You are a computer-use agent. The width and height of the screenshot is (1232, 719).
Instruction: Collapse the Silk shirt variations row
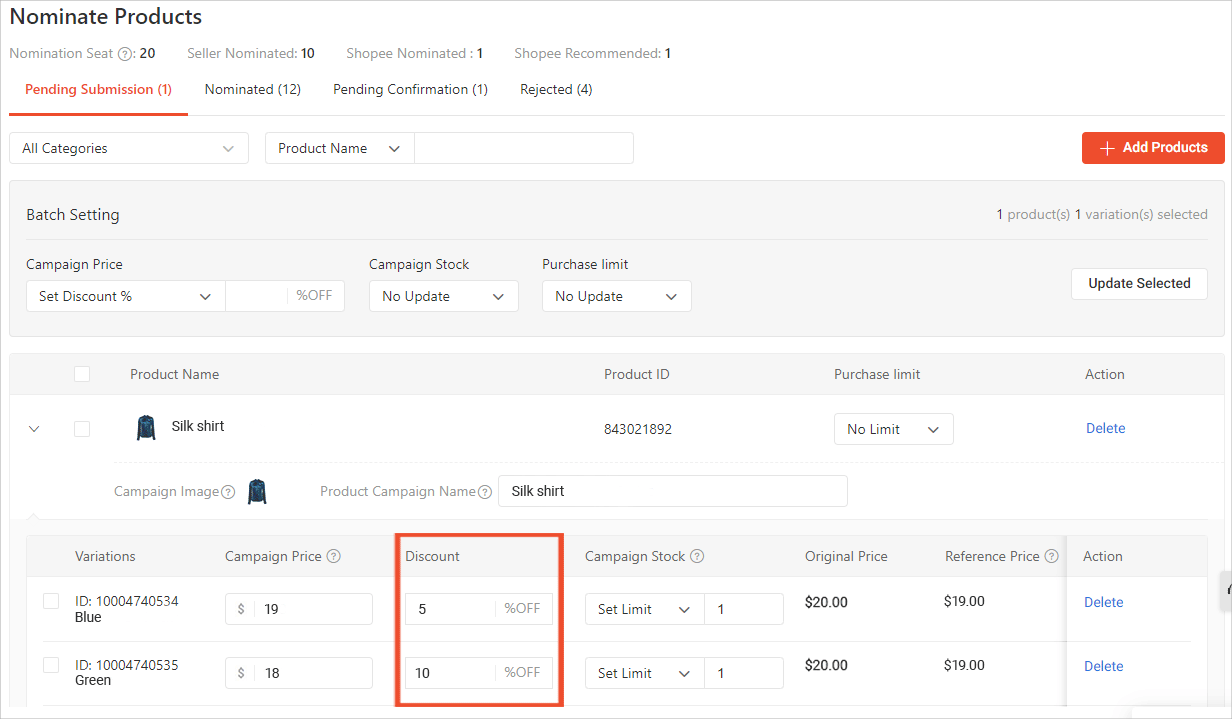33,428
